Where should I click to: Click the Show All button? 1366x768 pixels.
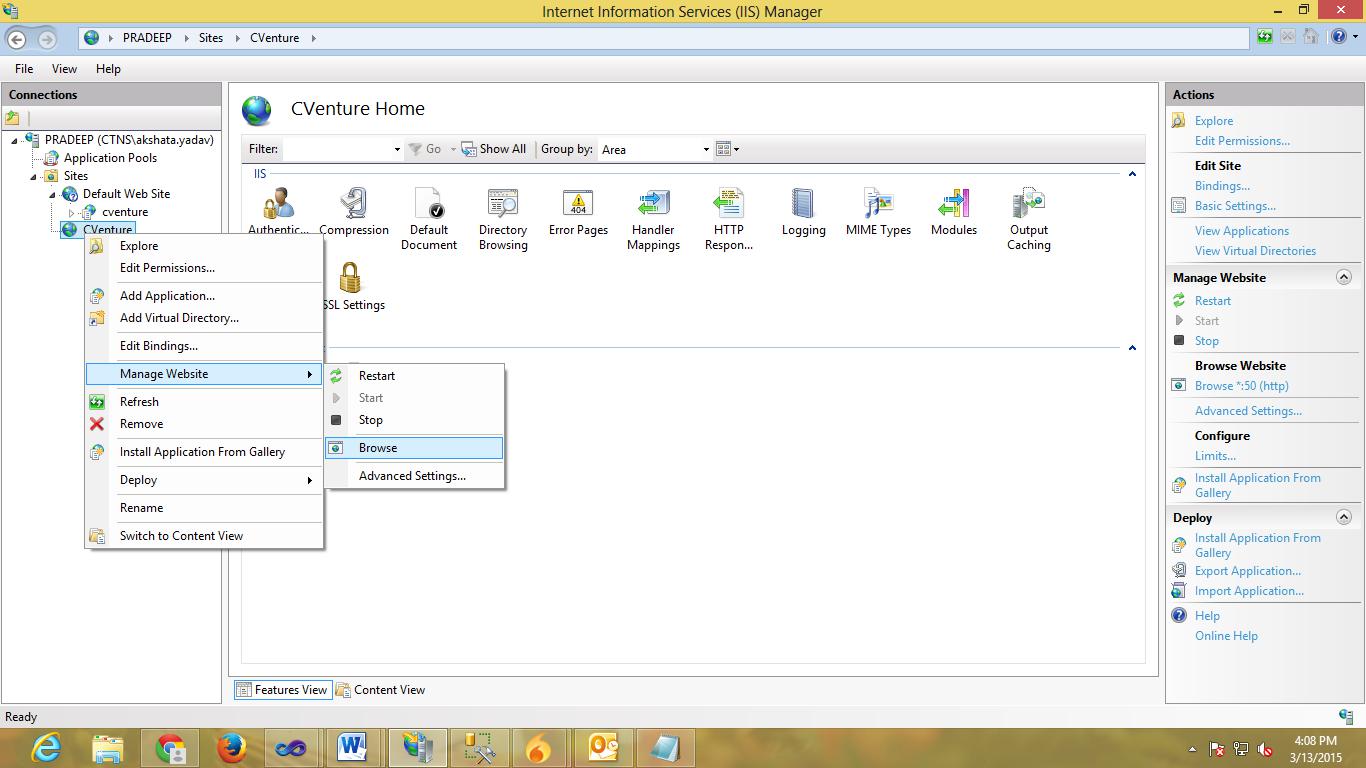[x=494, y=149]
